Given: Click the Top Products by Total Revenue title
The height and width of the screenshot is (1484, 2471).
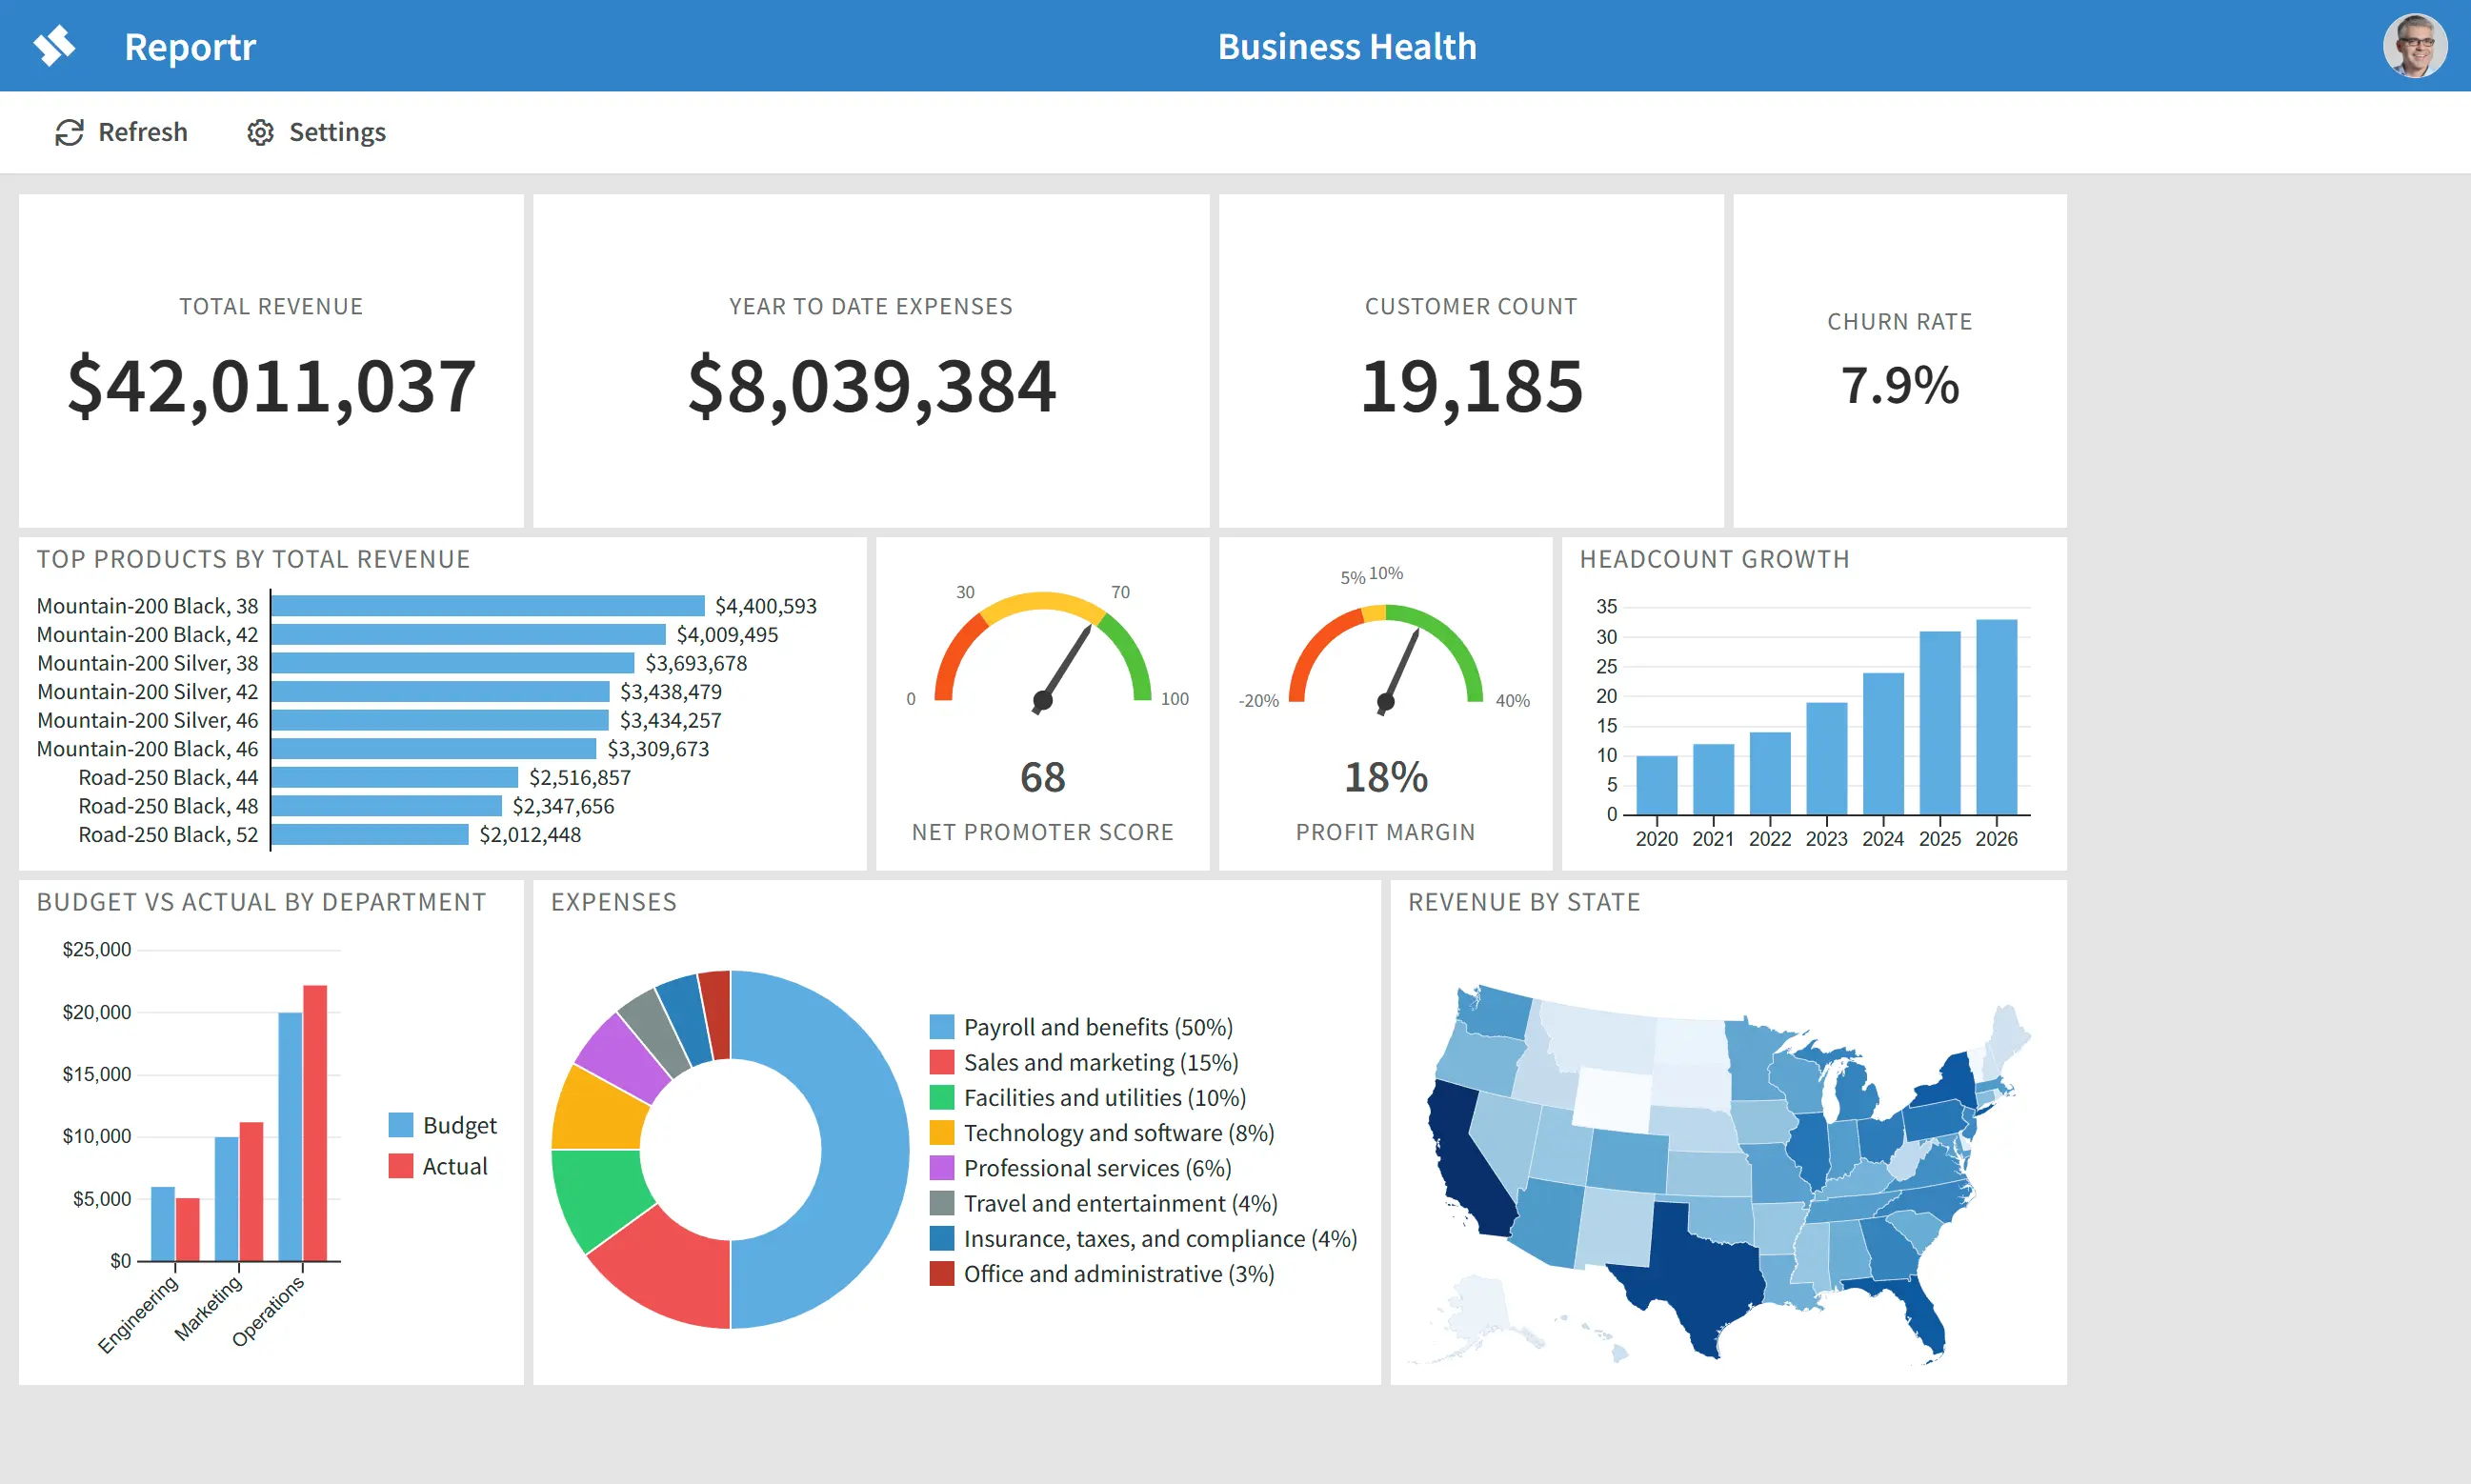Looking at the screenshot, I should coord(253,559).
